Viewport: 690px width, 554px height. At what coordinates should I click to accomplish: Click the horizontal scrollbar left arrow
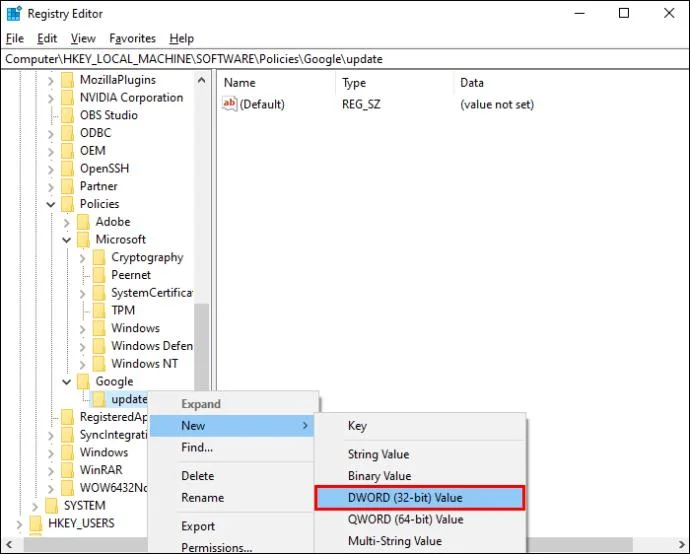pos(9,545)
